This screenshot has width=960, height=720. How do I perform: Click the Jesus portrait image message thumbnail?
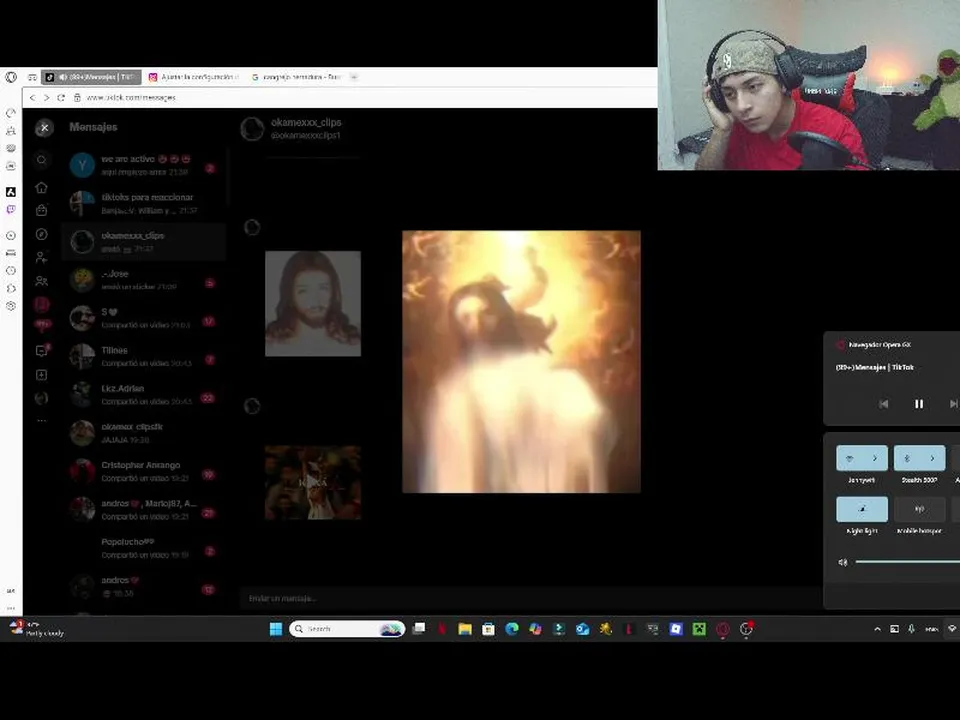coord(313,303)
